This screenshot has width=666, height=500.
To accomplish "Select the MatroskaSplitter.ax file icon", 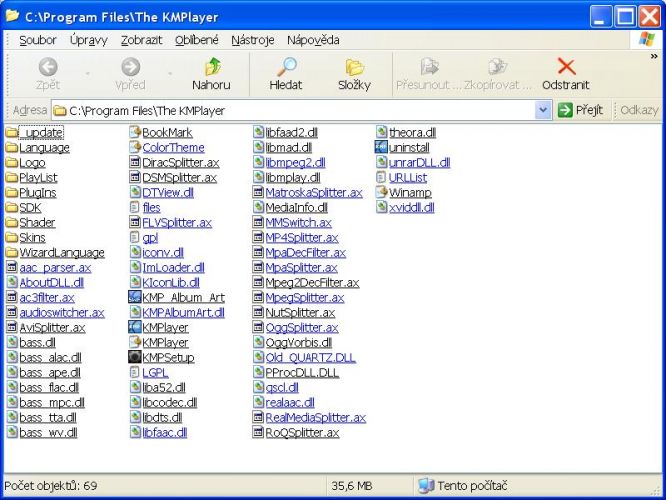I will [x=258, y=192].
